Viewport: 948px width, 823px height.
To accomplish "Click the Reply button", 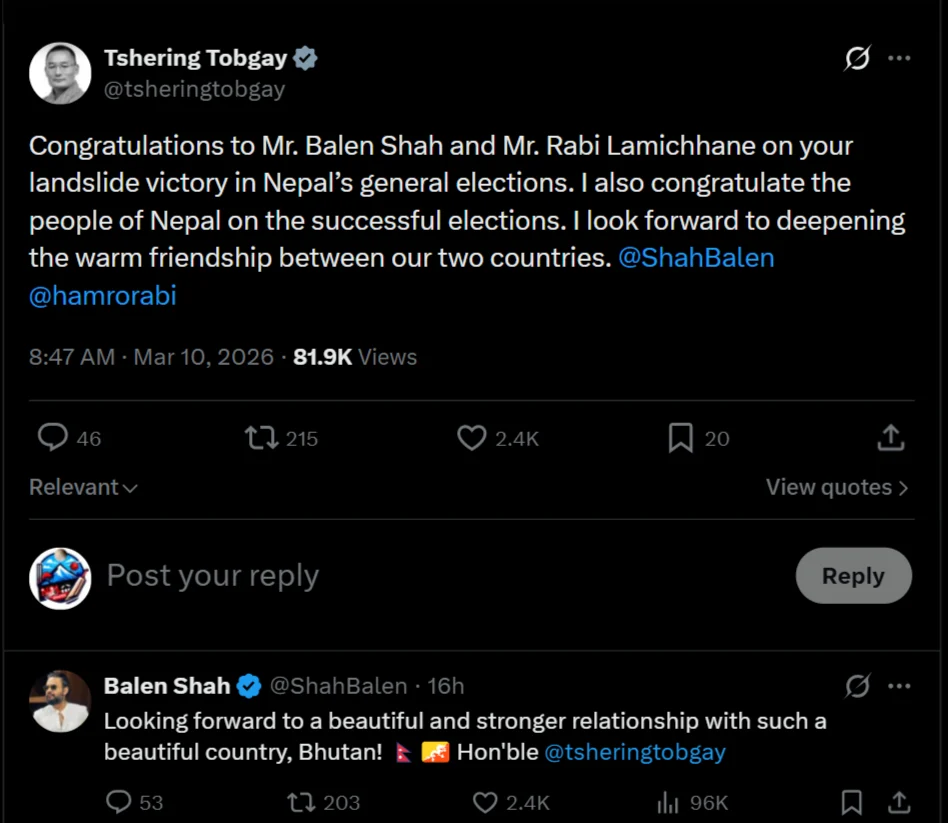I will pos(853,576).
